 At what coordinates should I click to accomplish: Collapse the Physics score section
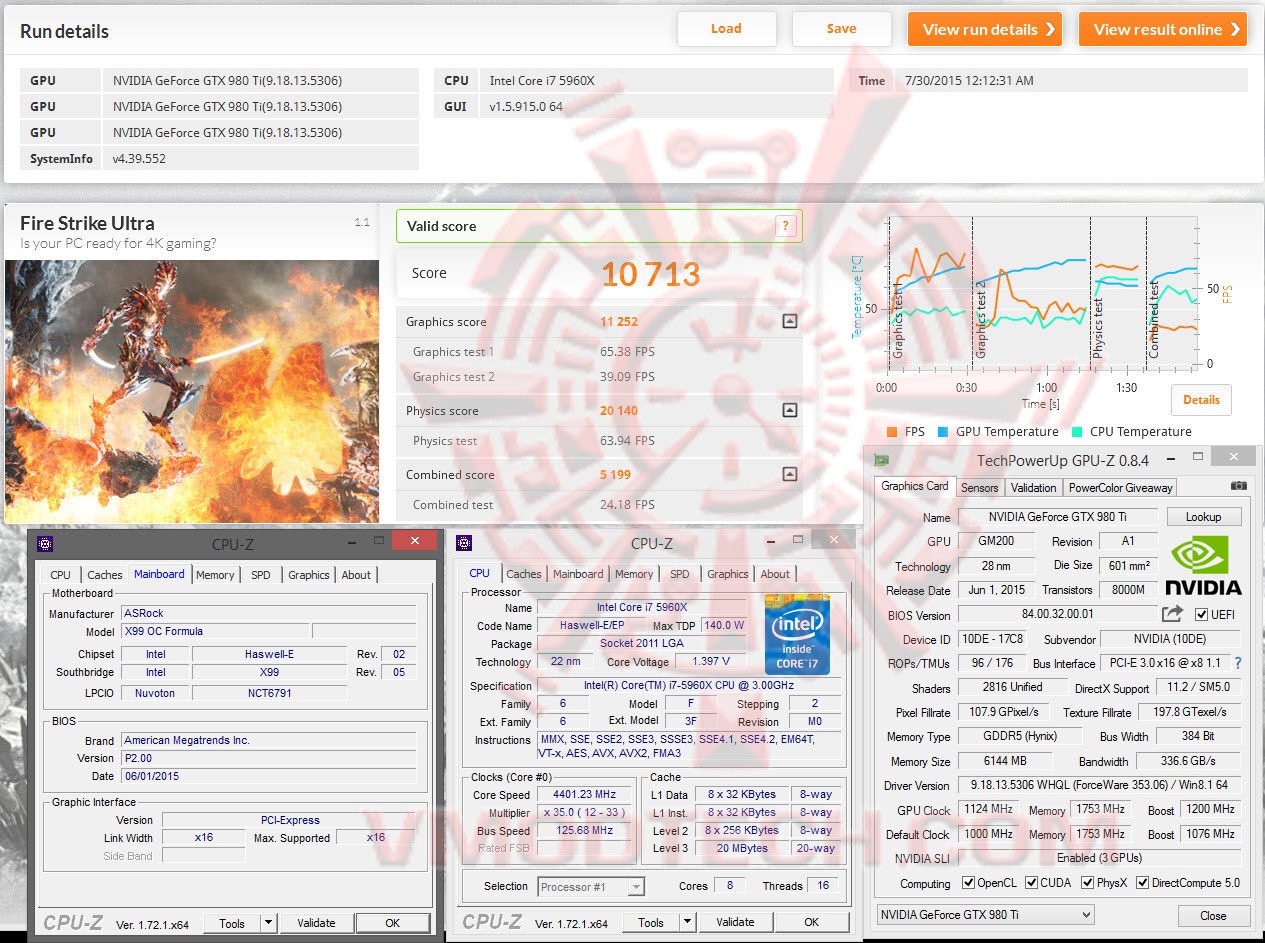coord(789,410)
